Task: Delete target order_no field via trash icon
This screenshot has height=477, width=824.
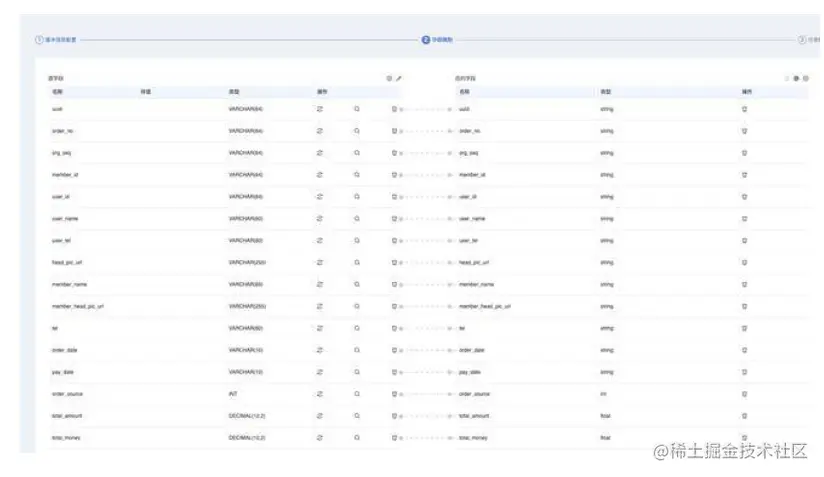Action: click(744, 131)
